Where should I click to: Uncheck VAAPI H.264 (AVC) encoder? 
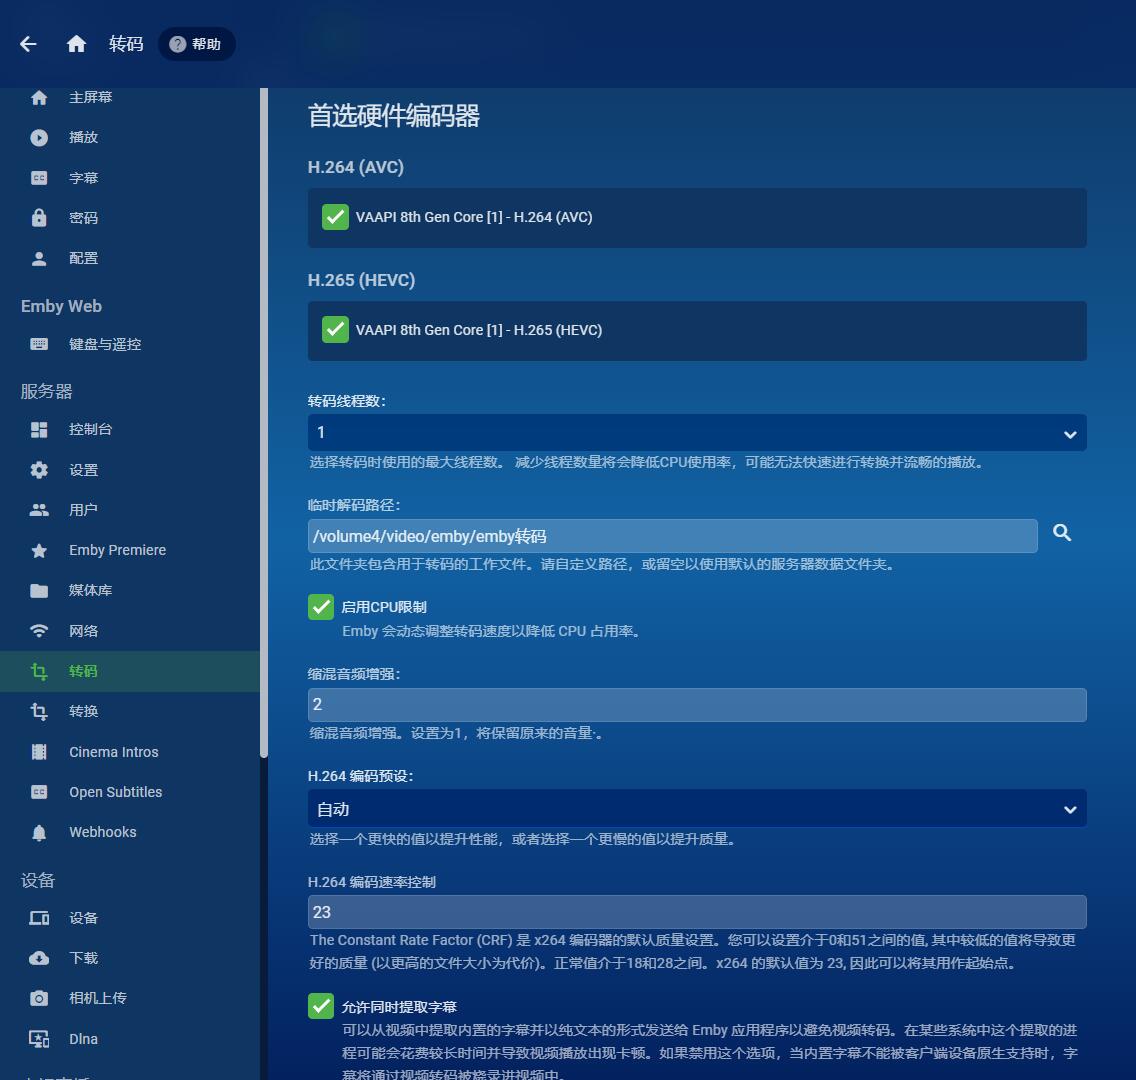pos(335,217)
